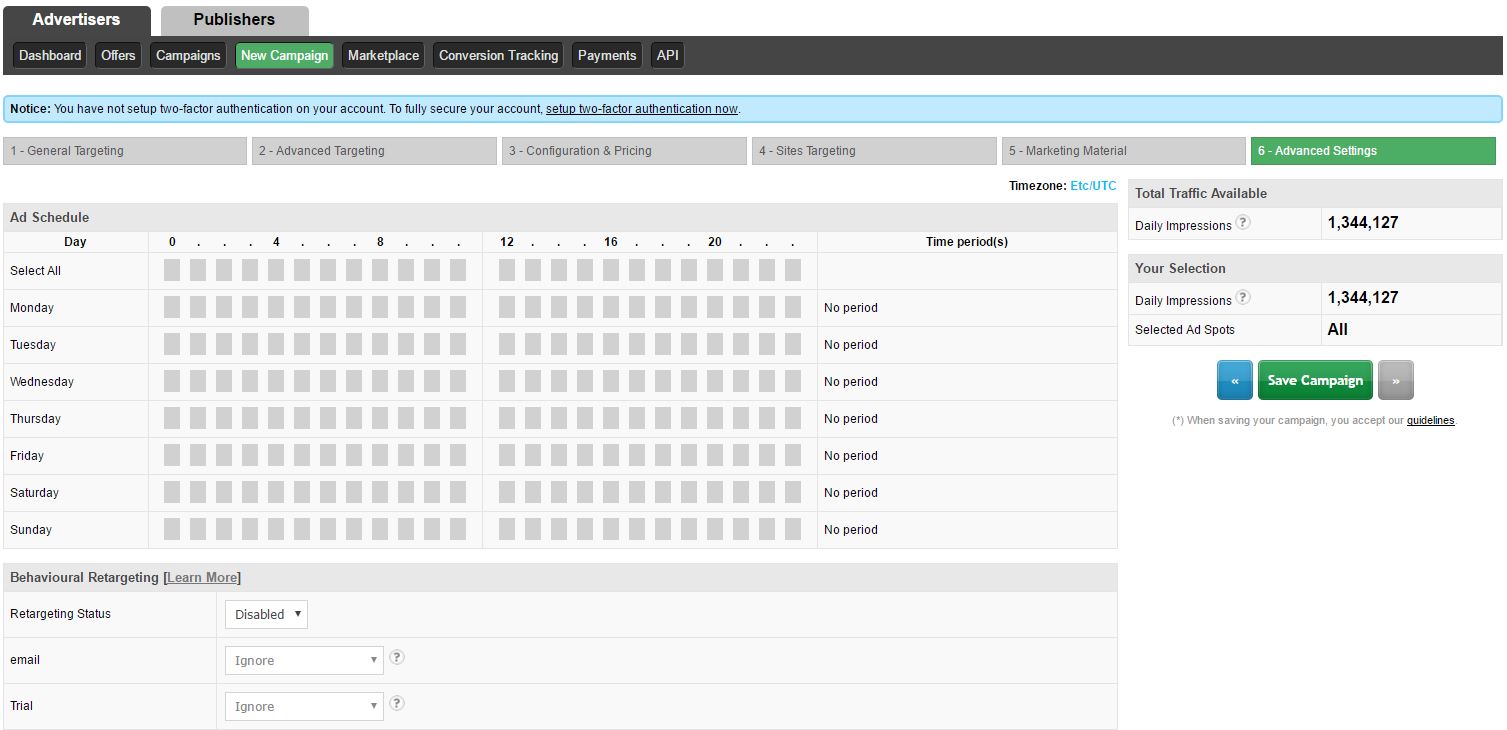Click the help icon next to Trial dropdown
The width and height of the screenshot is (1507, 730).
397,704
